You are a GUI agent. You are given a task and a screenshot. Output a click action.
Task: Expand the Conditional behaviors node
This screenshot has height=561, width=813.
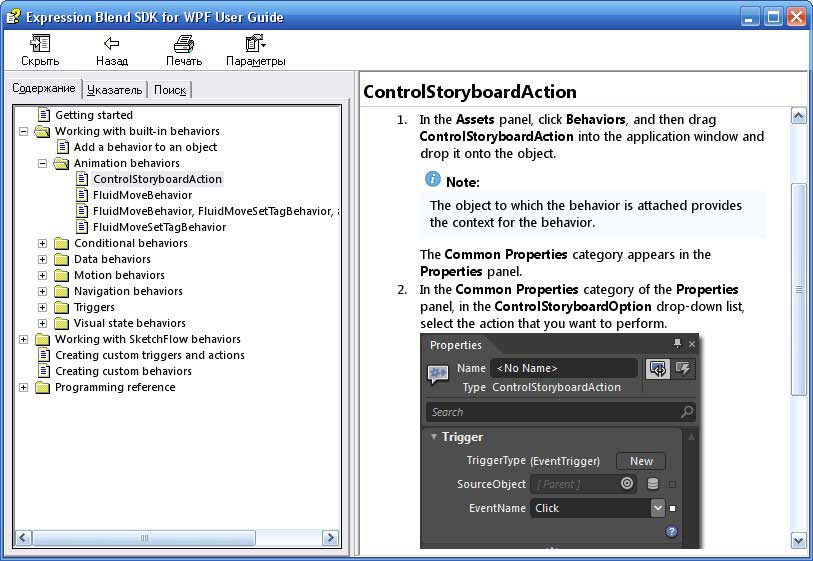(x=43, y=243)
